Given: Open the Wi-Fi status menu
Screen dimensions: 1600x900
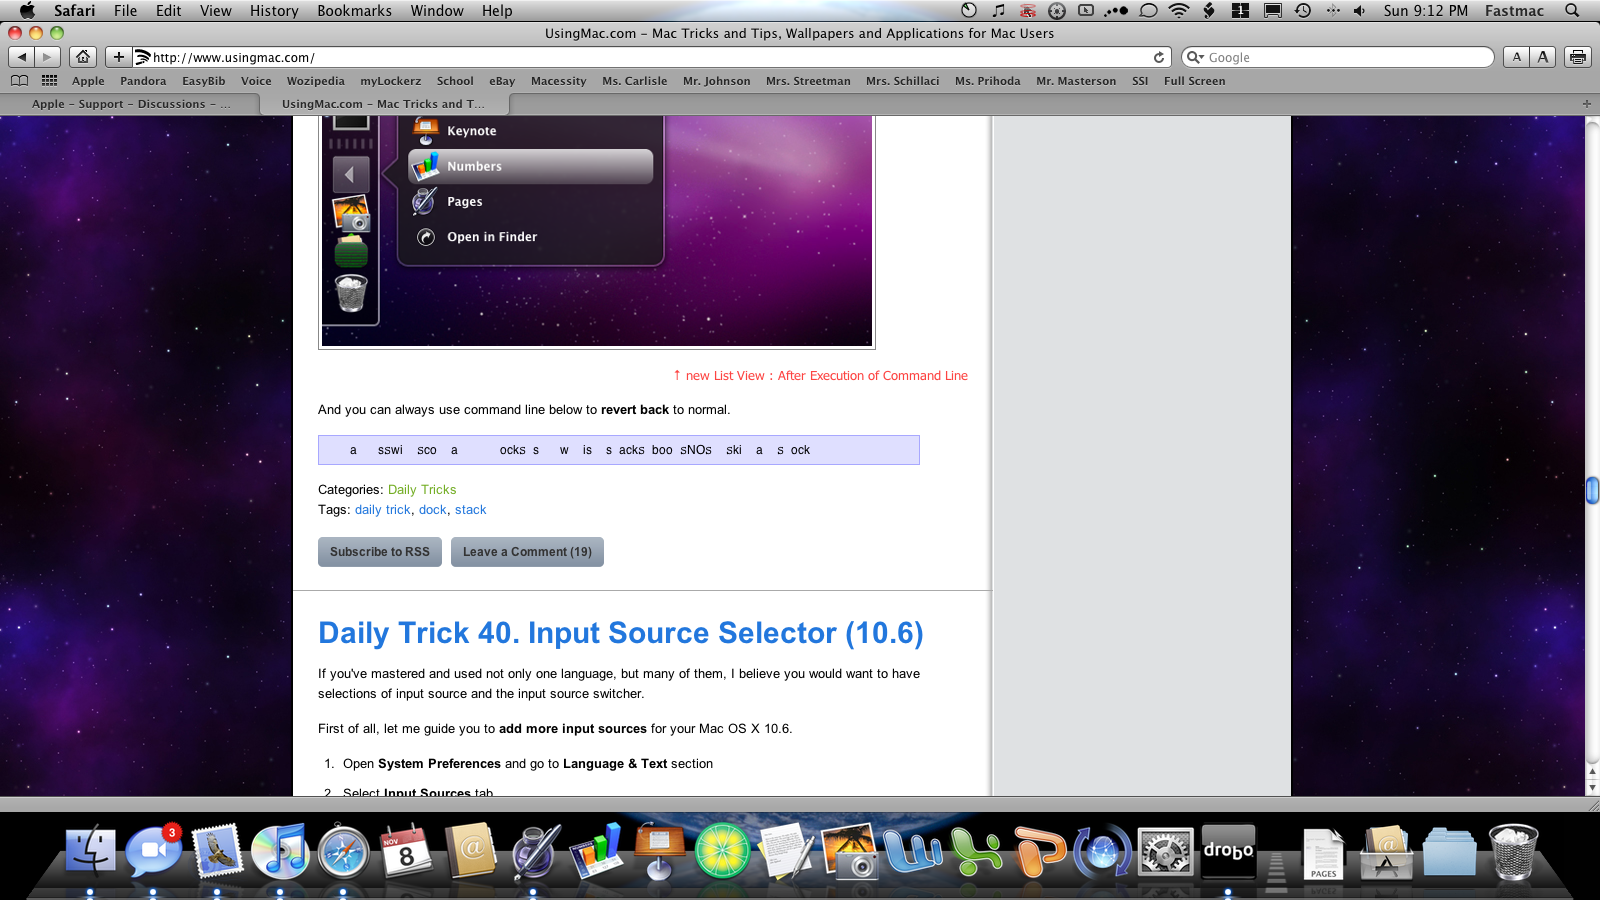Looking at the screenshot, I should click(1179, 11).
